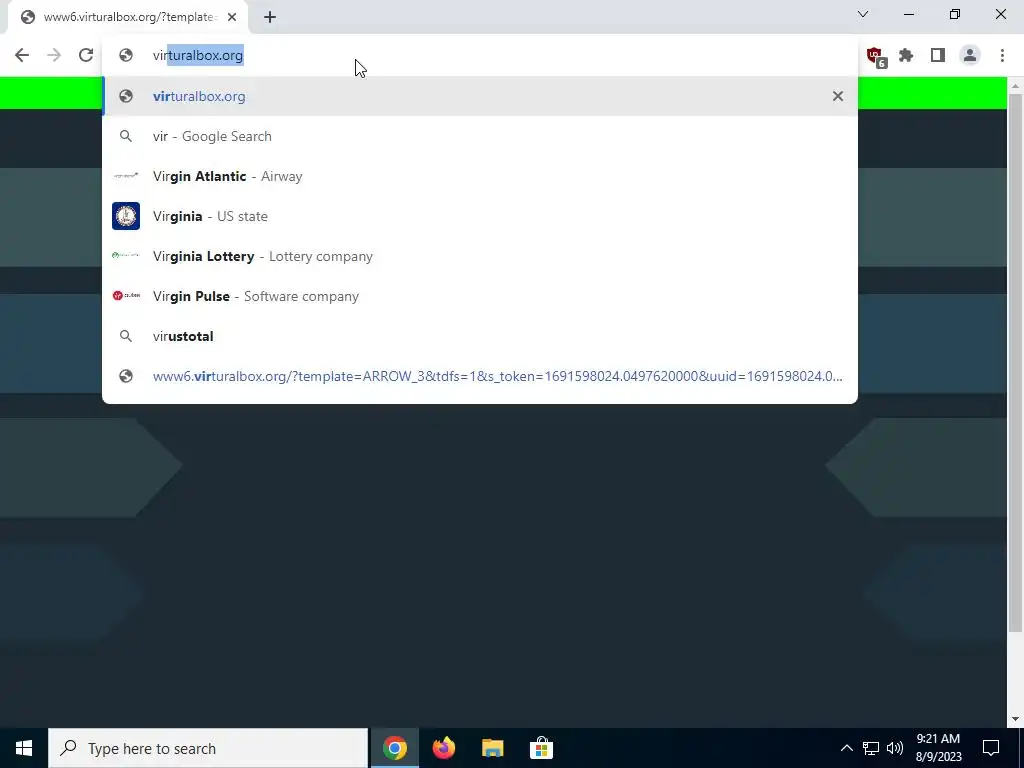The width and height of the screenshot is (1024, 768).
Task: Select the Virgin Pulse suggestion
Action: coord(480,296)
